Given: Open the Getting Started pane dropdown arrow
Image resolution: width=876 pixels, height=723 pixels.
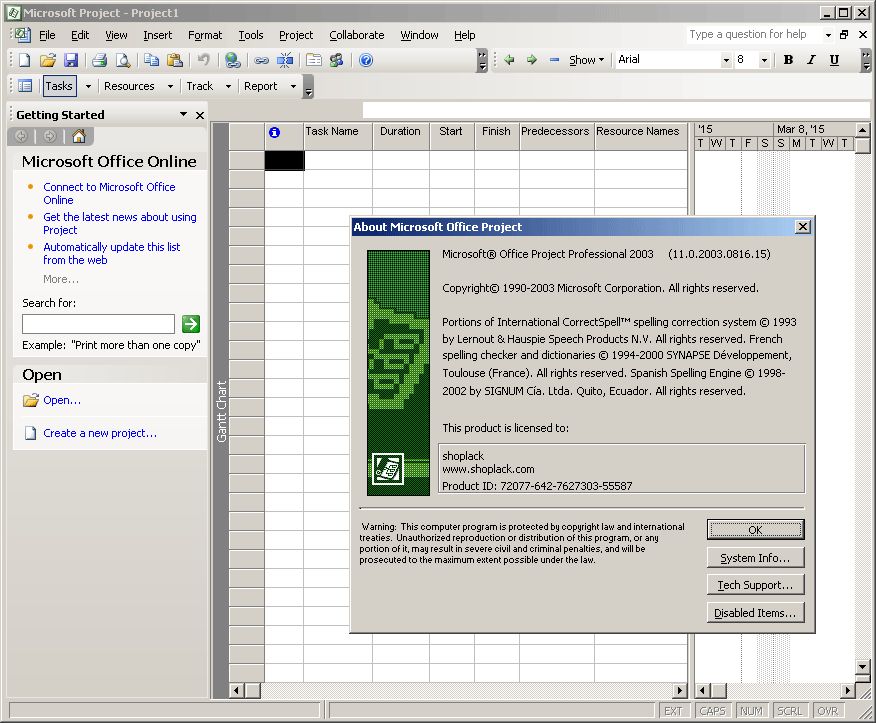Looking at the screenshot, I should point(183,114).
